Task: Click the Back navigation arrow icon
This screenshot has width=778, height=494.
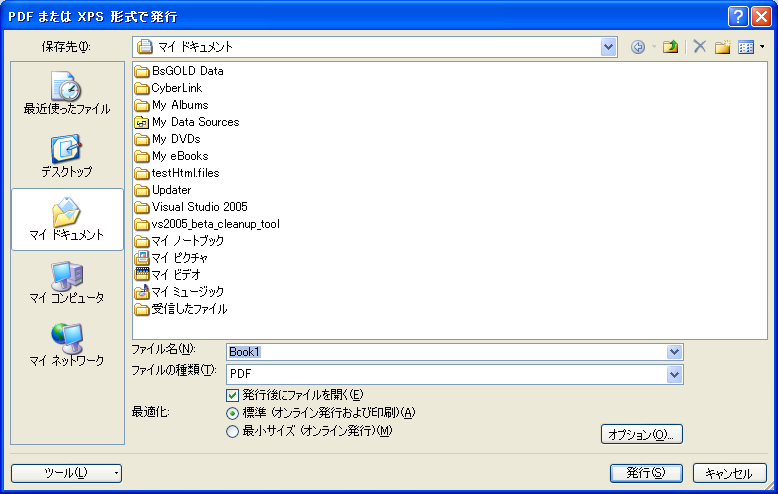Action: click(x=638, y=47)
